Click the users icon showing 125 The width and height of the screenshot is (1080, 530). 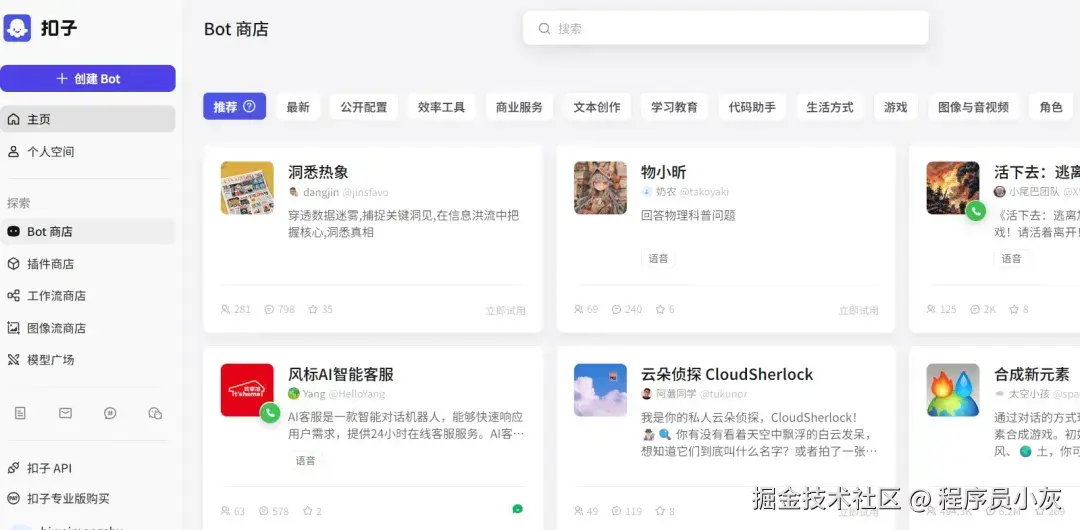(931, 309)
